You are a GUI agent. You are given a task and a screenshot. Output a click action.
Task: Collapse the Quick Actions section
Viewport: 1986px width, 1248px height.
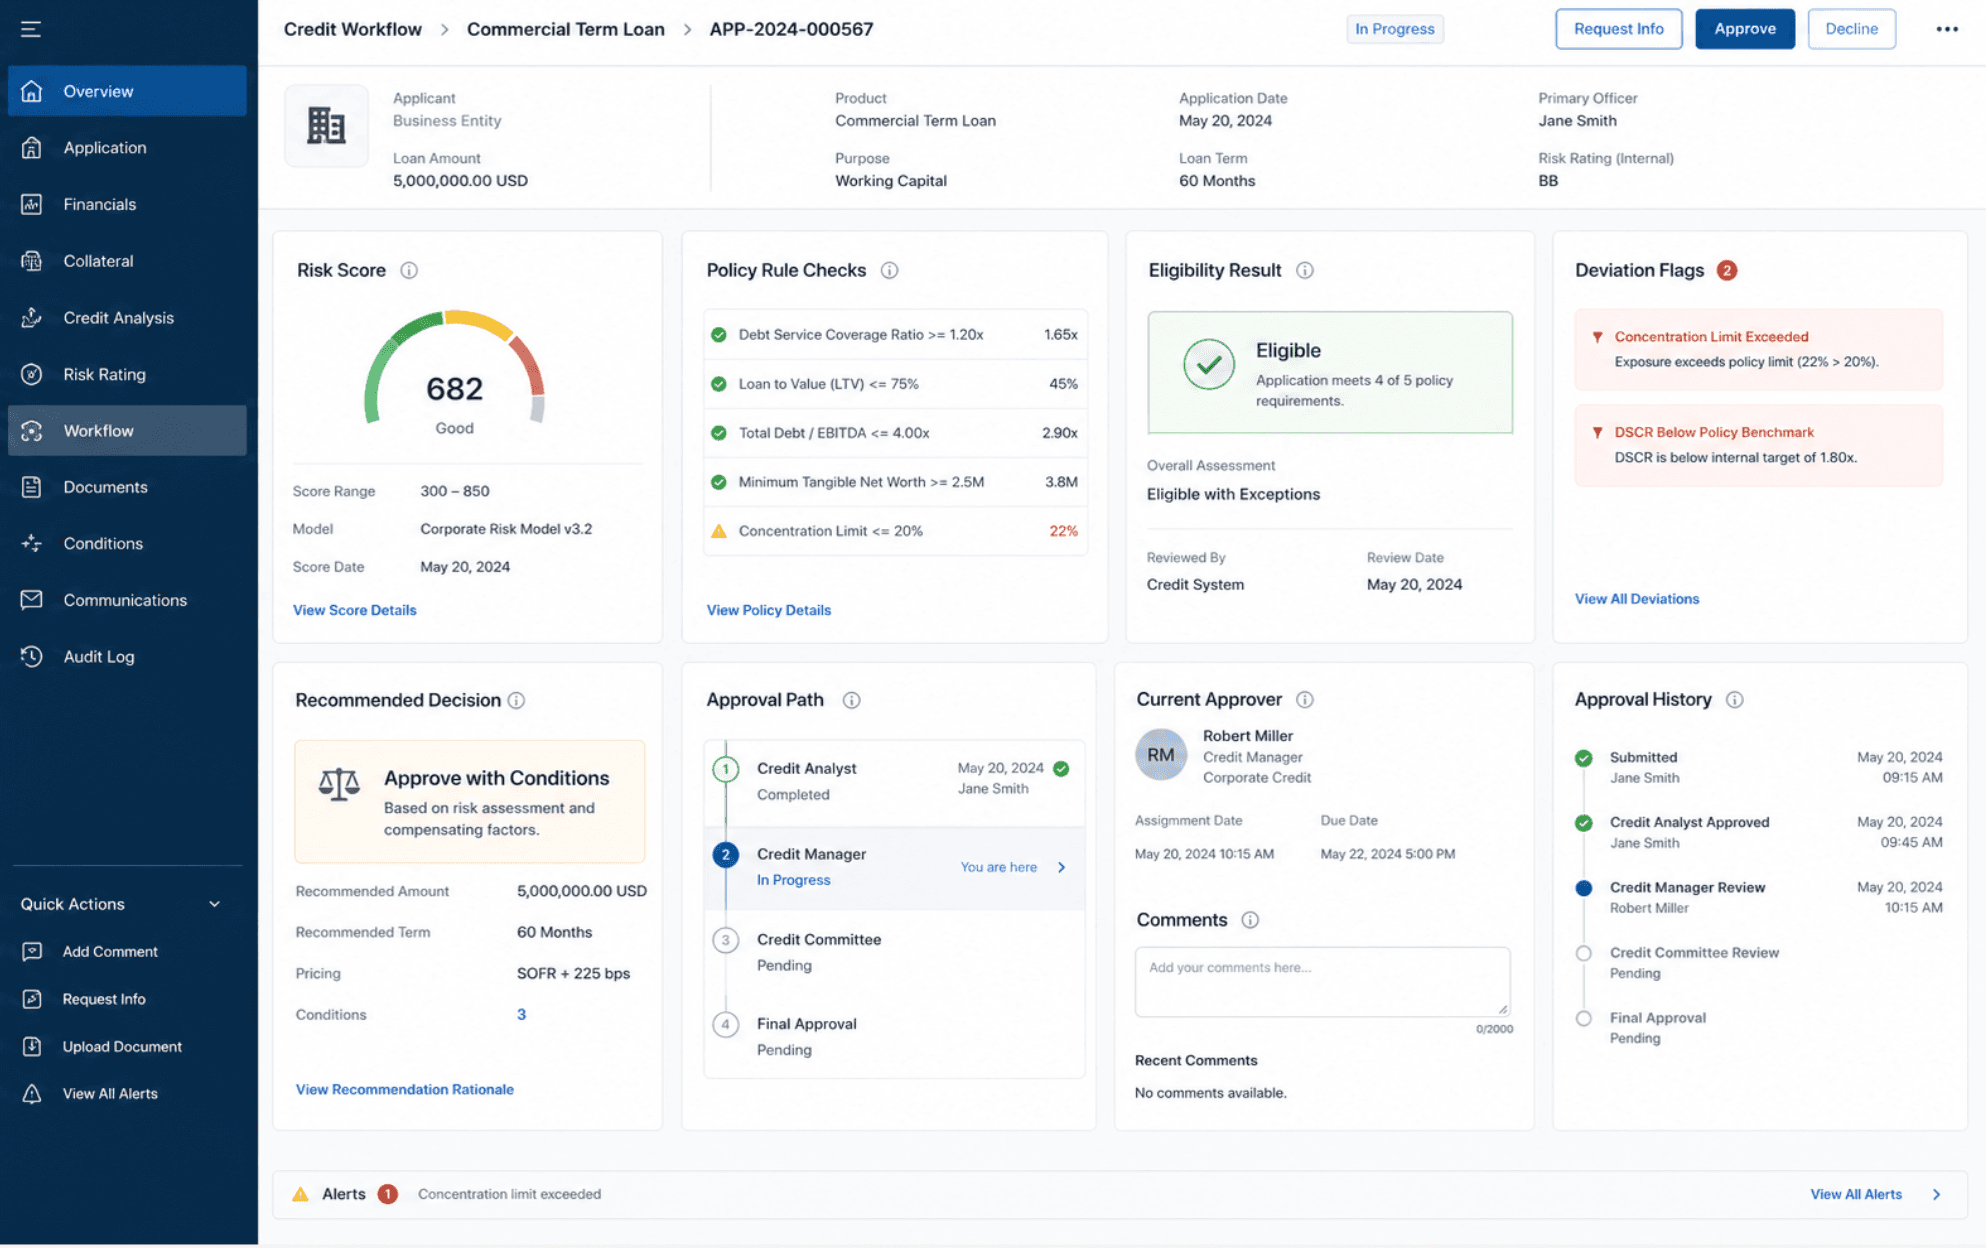214,904
